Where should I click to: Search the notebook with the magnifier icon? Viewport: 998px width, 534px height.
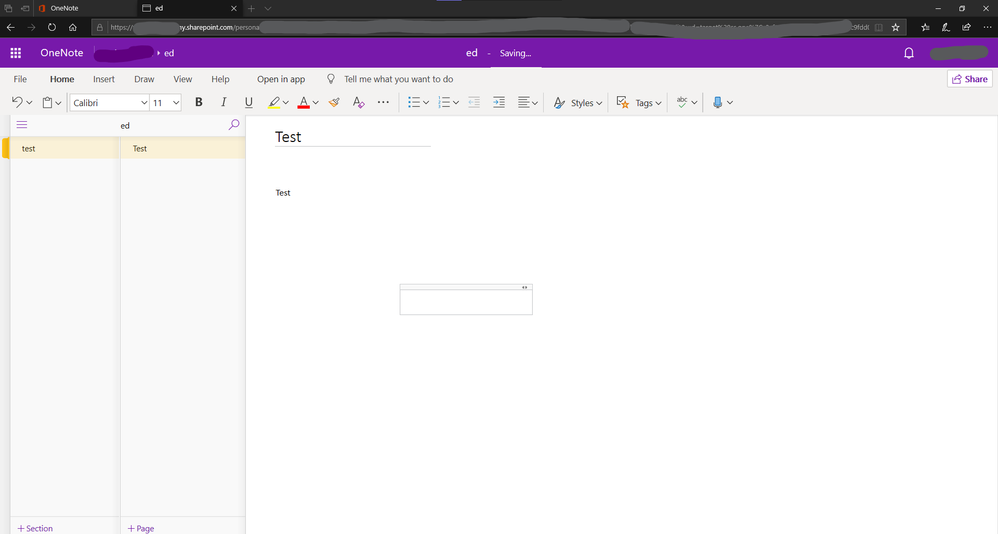tap(234, 125)
